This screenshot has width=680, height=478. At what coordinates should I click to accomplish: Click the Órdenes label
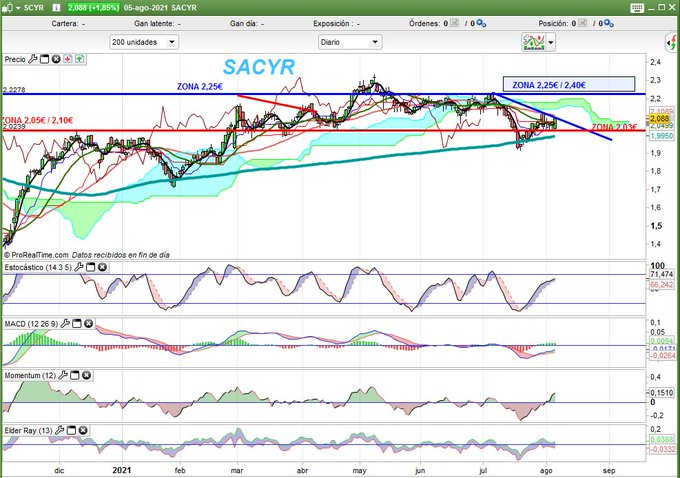425,23
